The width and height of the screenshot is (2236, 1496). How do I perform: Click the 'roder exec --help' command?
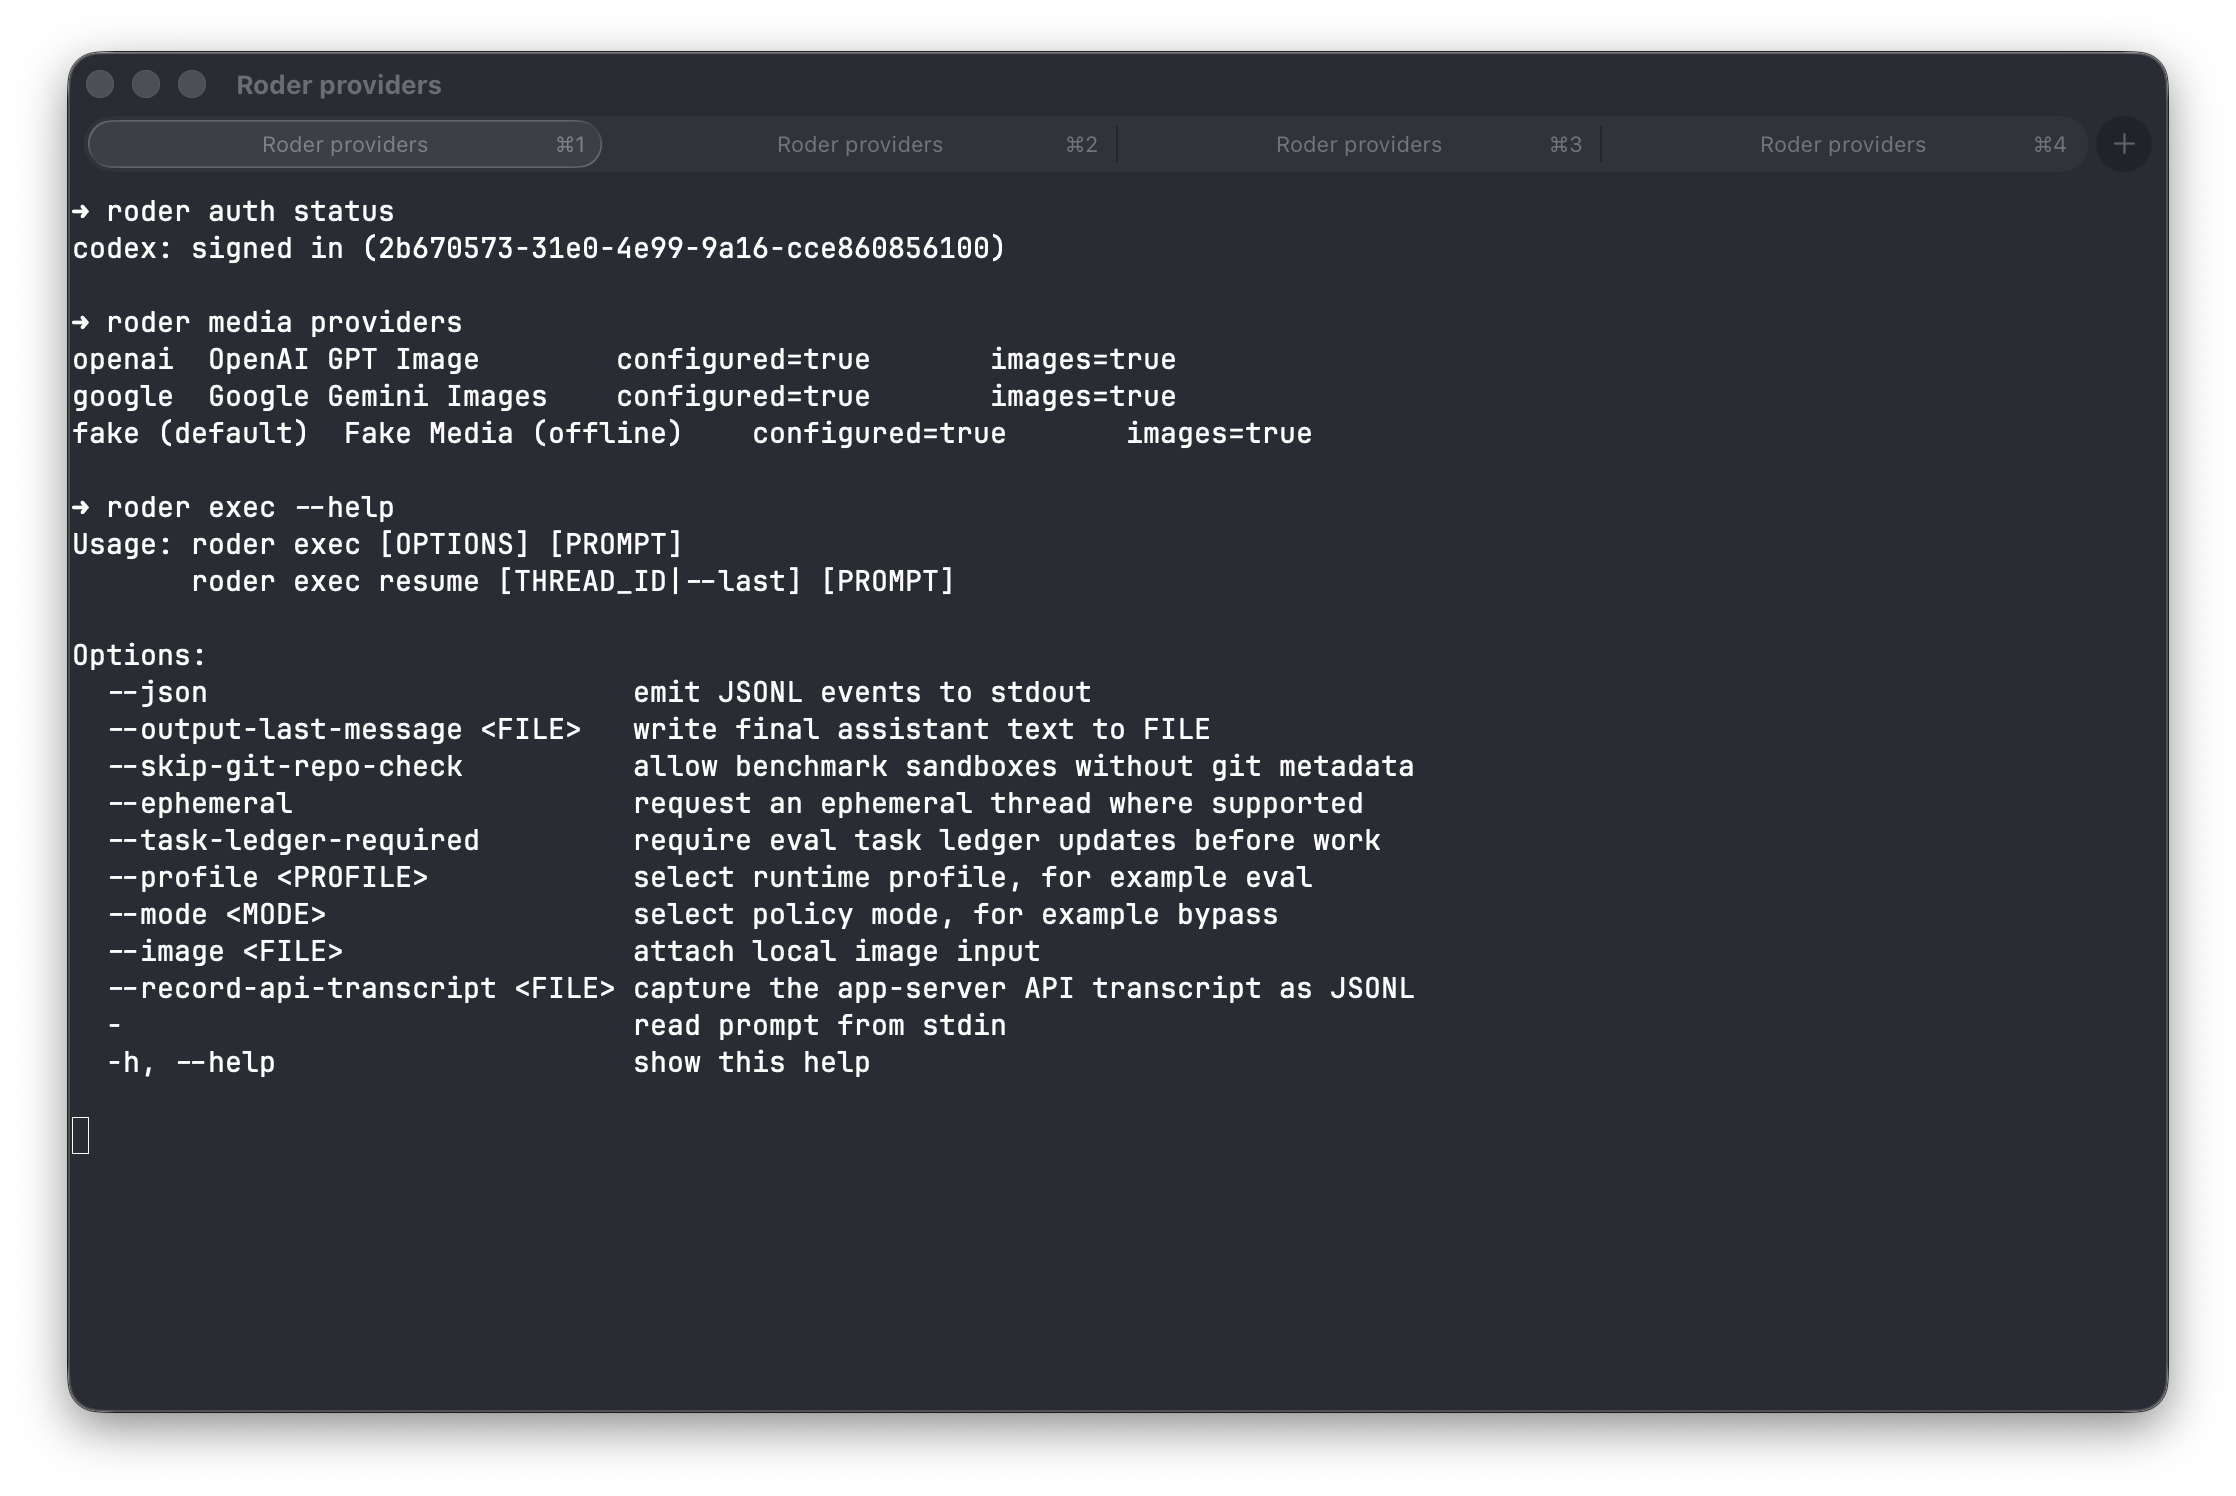233,507
